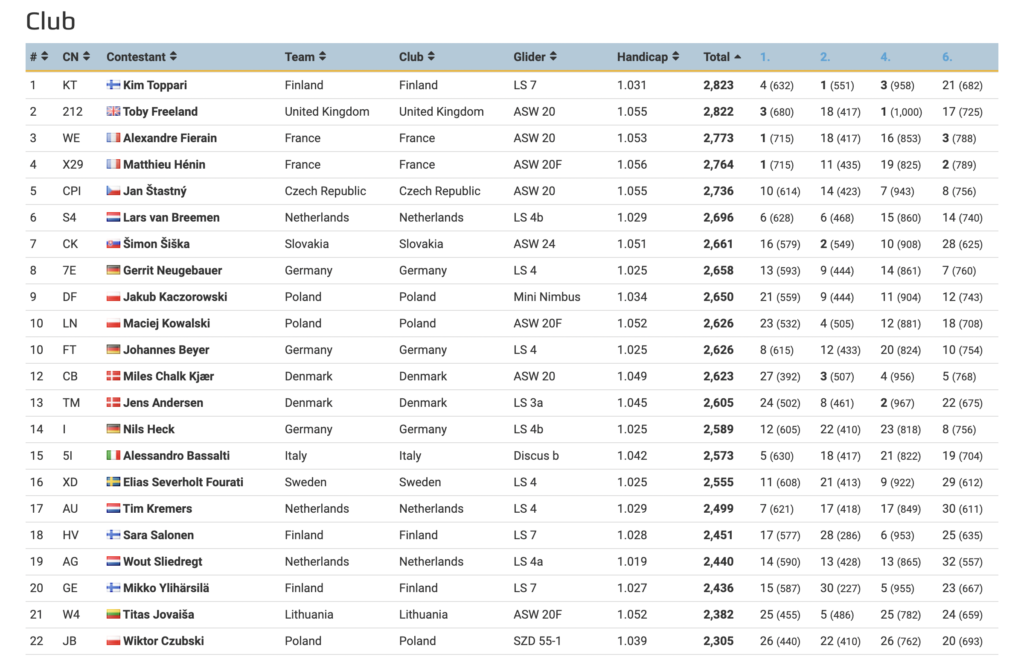This screenshot has width=1024, height=660.
Task: Sort table by rank number arrows
Action: (44, 57)
